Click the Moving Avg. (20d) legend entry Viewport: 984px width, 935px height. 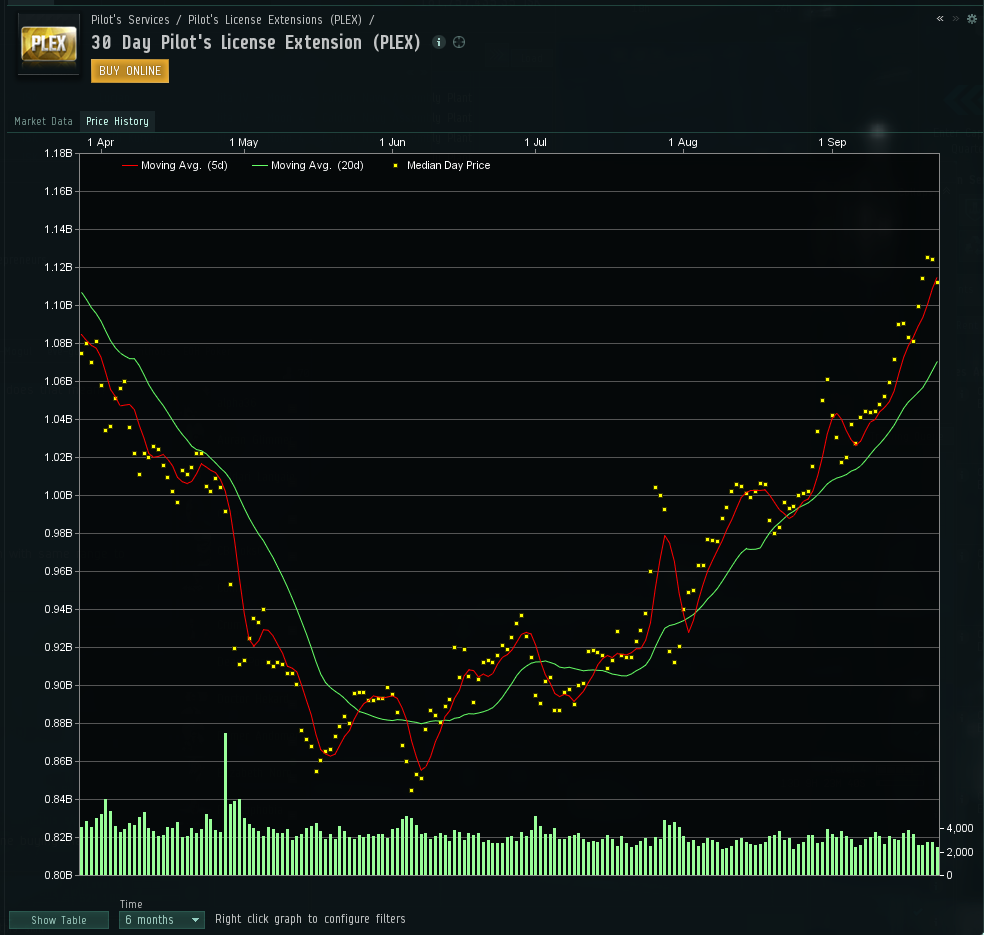coord(308,166)
